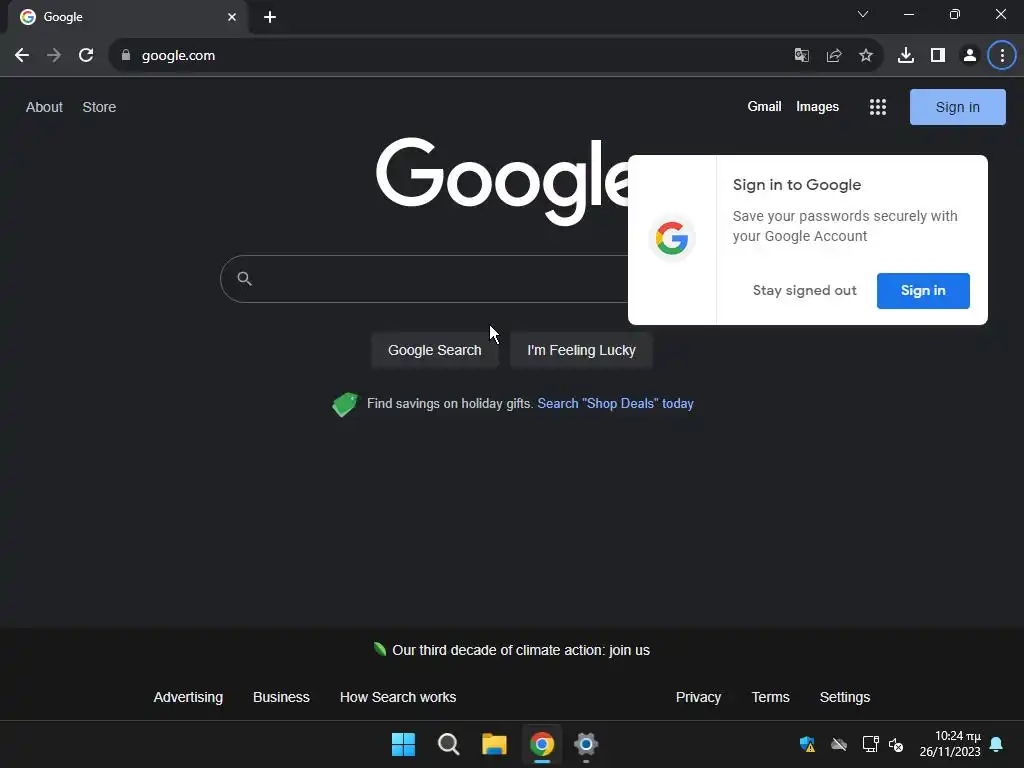The height and width of the screenshot is (768, 1024).
Task: Click the Google logo in the sign-in popup
Action: pos(672,238)
